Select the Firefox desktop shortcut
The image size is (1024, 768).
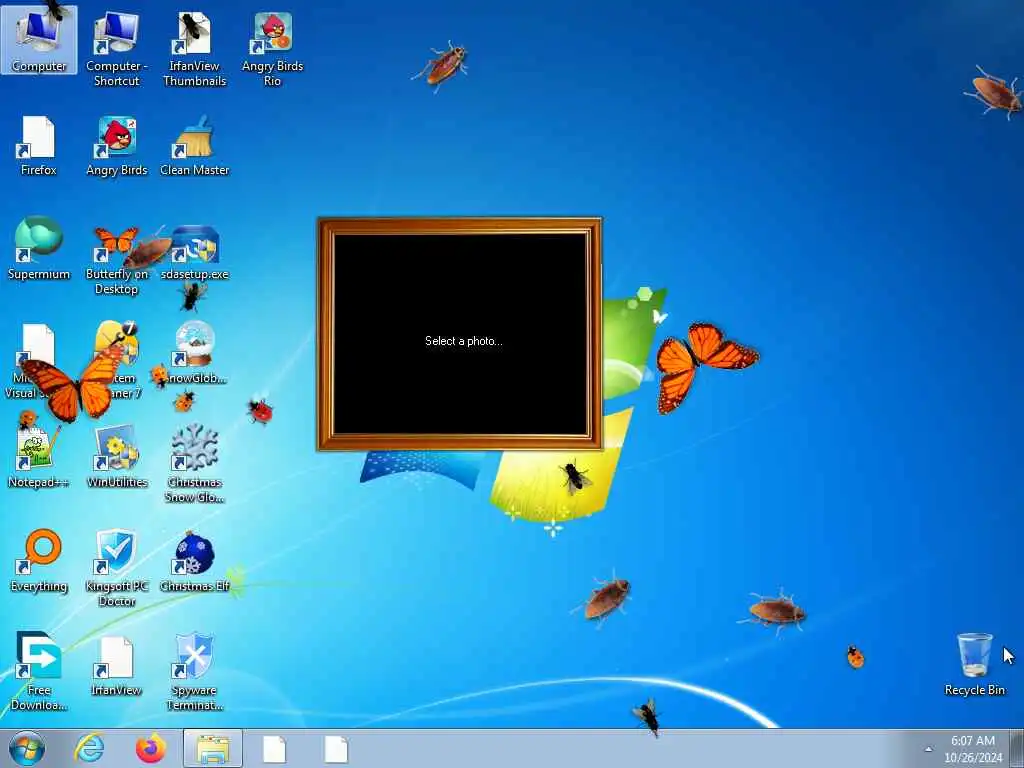pos(39,146)
